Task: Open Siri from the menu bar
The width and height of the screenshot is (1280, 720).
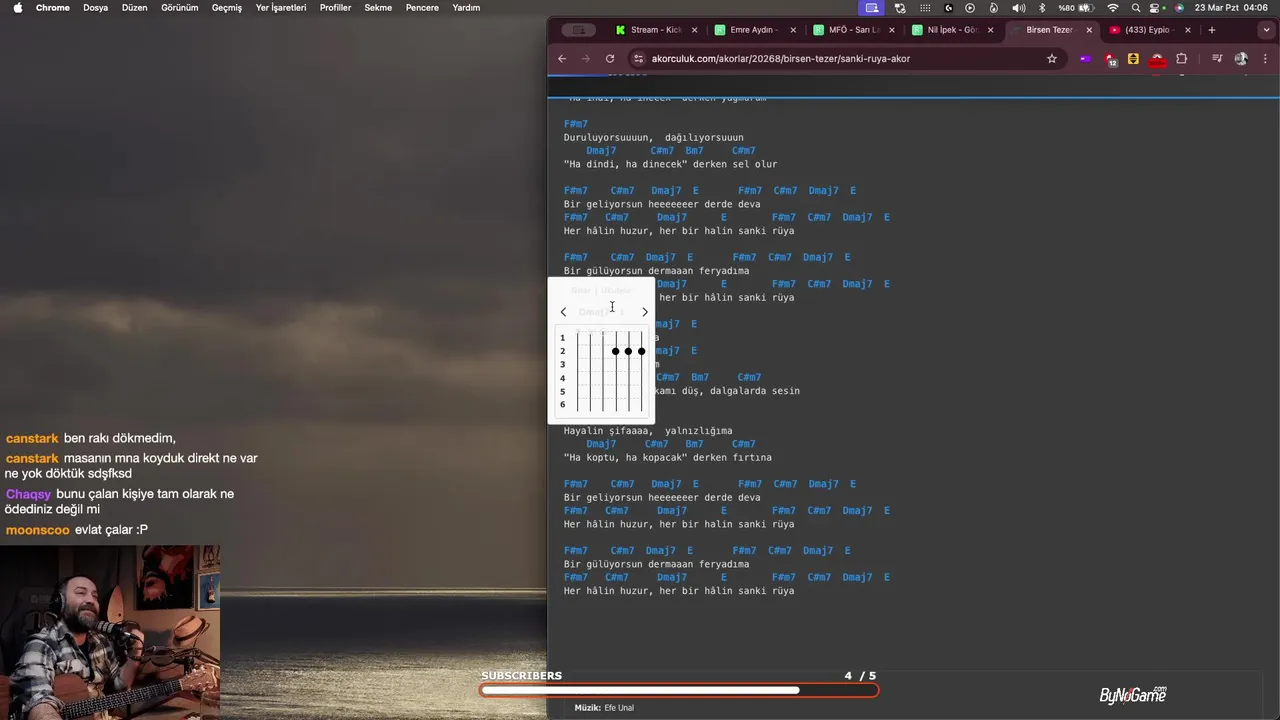Action: [1180, 7]
